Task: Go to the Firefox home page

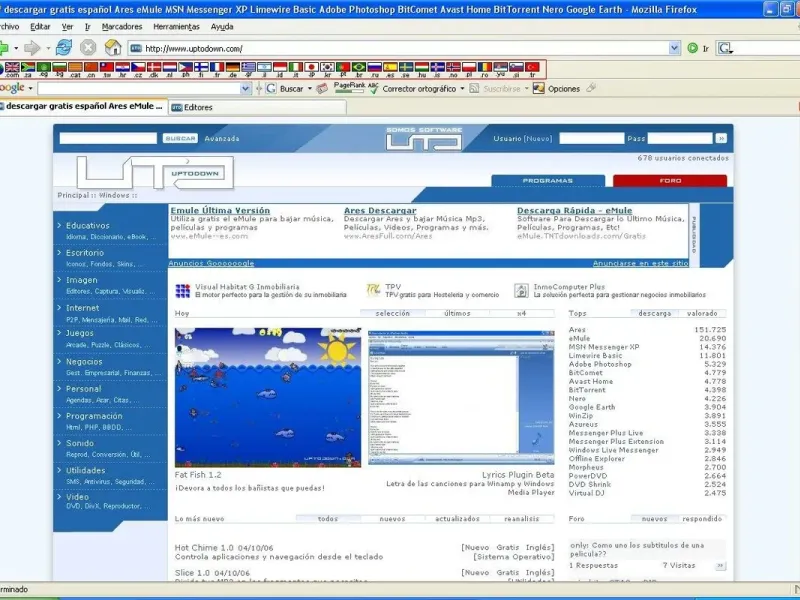Action: pos(113,48)
